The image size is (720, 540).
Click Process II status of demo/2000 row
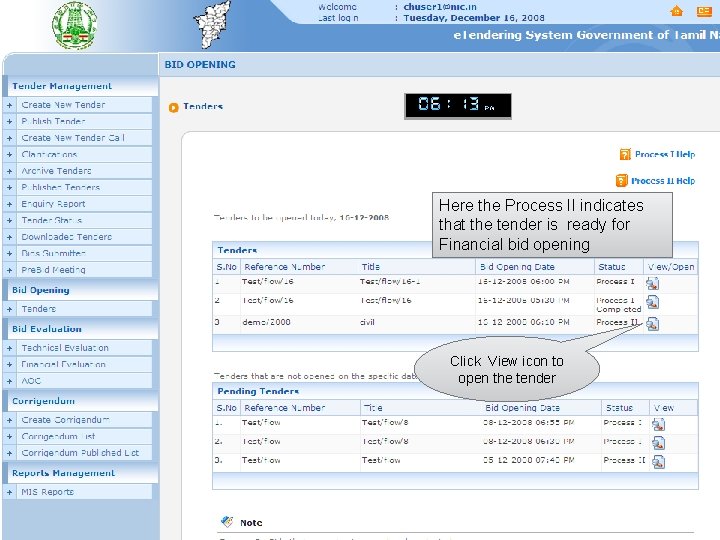tap(617, 322)
